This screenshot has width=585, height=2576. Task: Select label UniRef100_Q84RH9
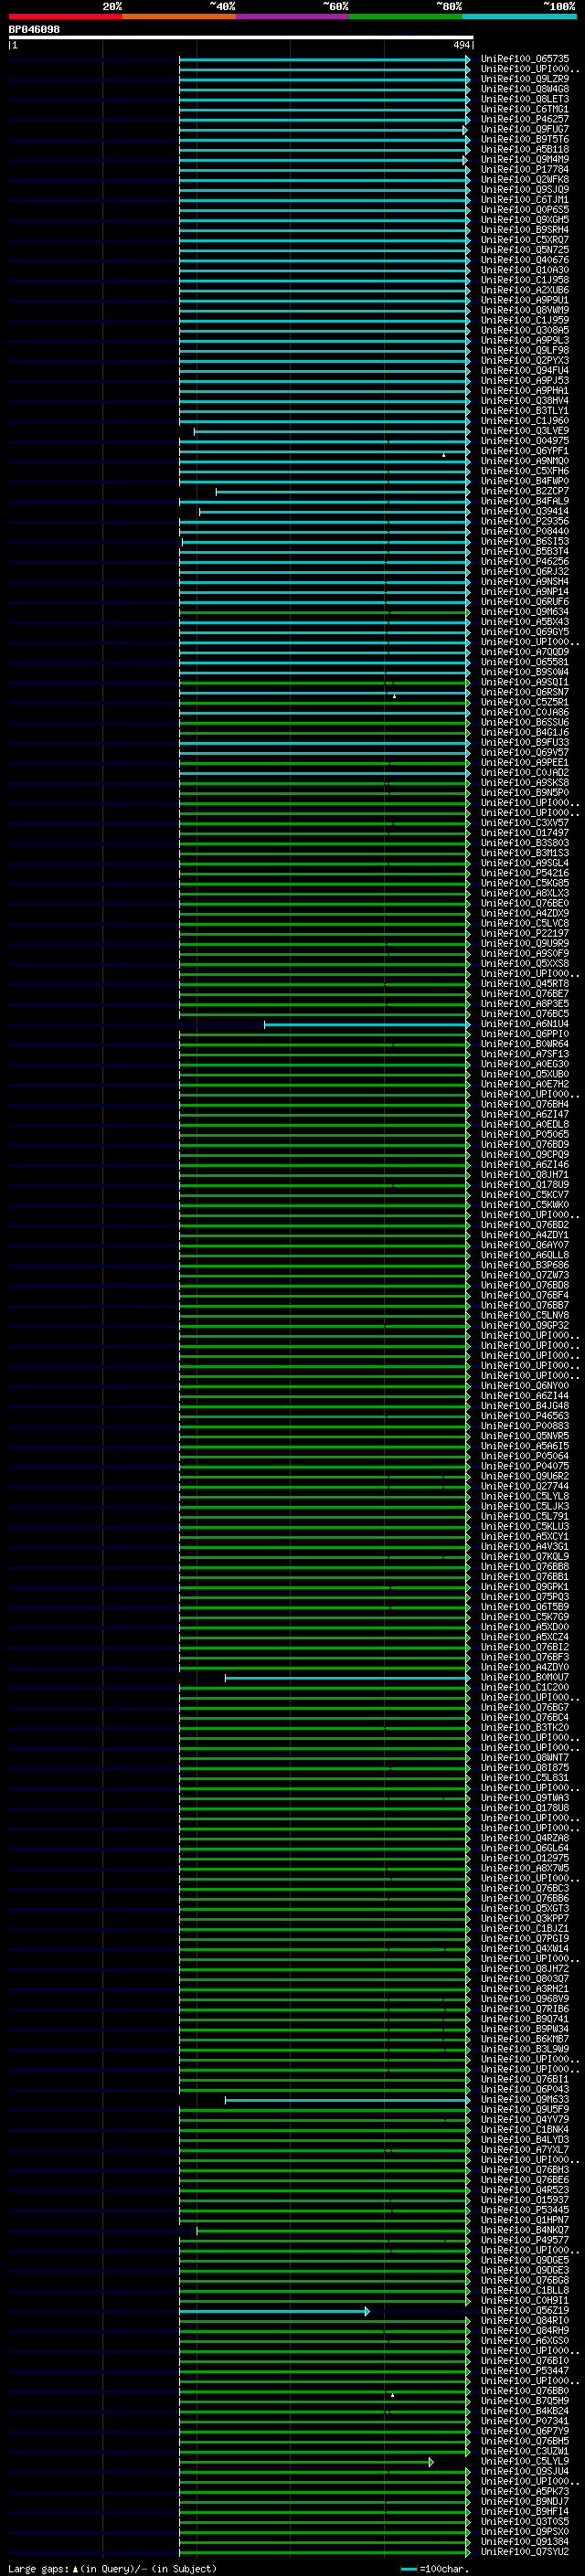pos(524,2331)
